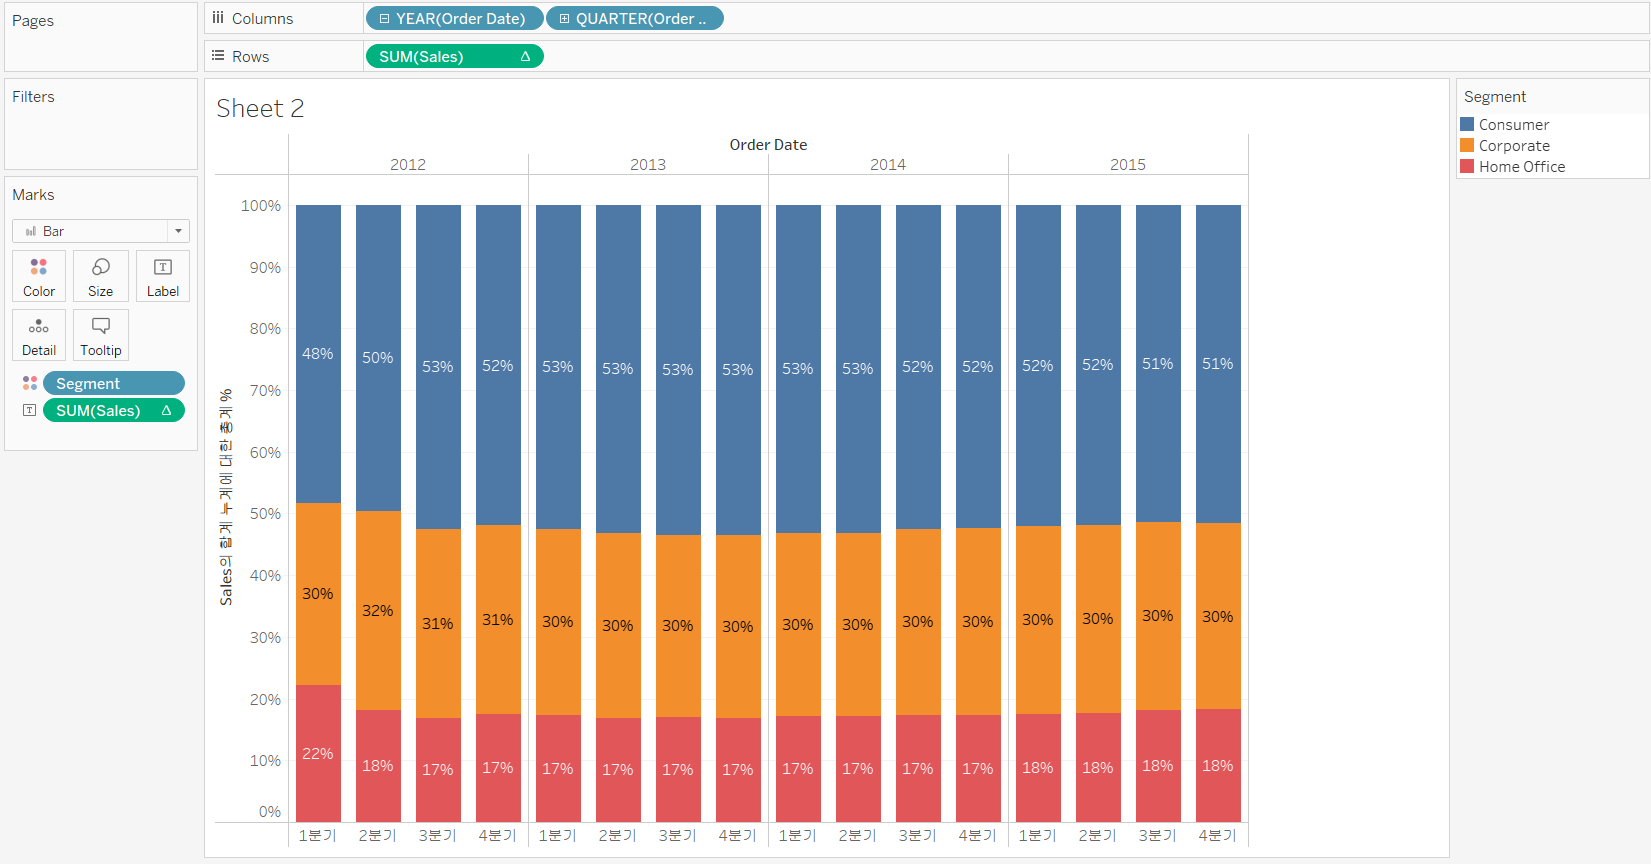Click the Rows shelf label

(250, 57)
